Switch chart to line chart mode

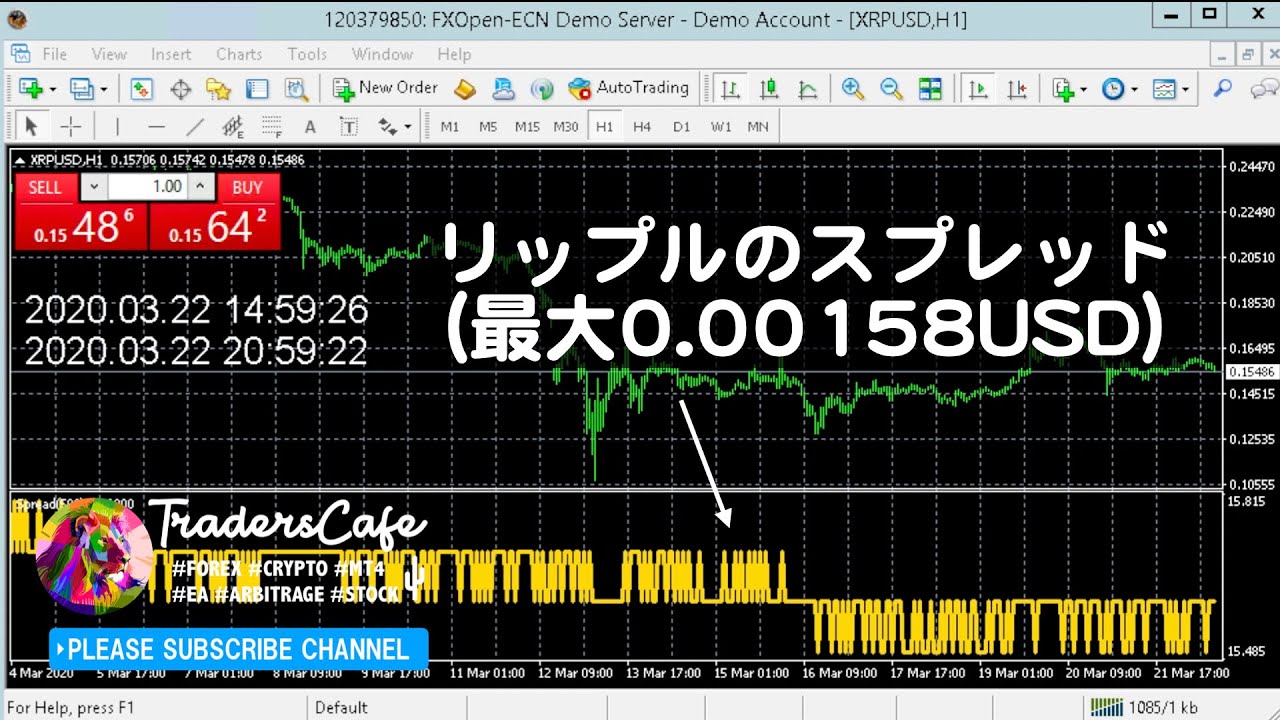pos(808,89)
